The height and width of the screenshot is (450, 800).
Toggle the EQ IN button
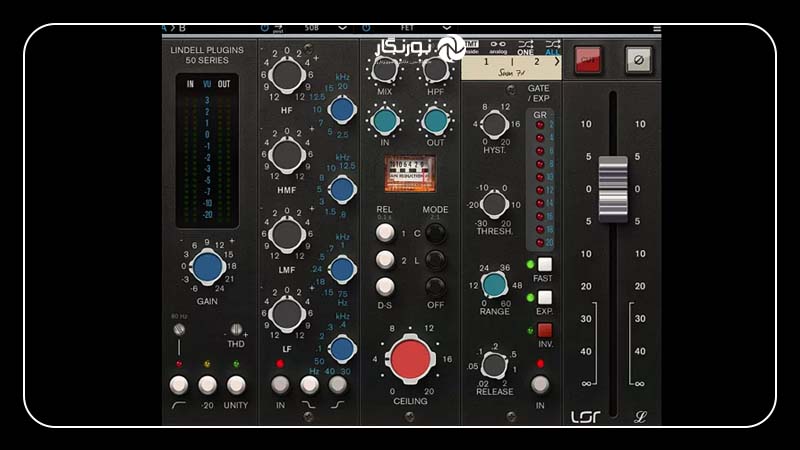(280, 385)
